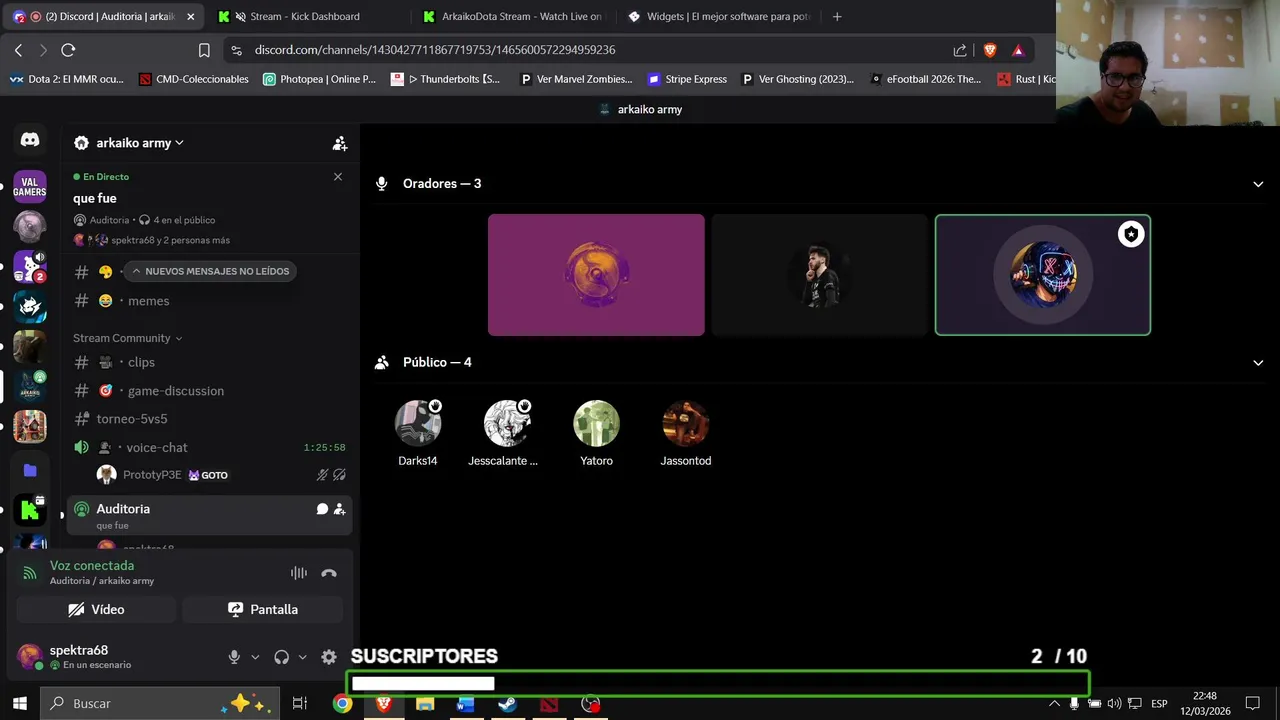Open microphone input device options arrow

coord(255,657)
